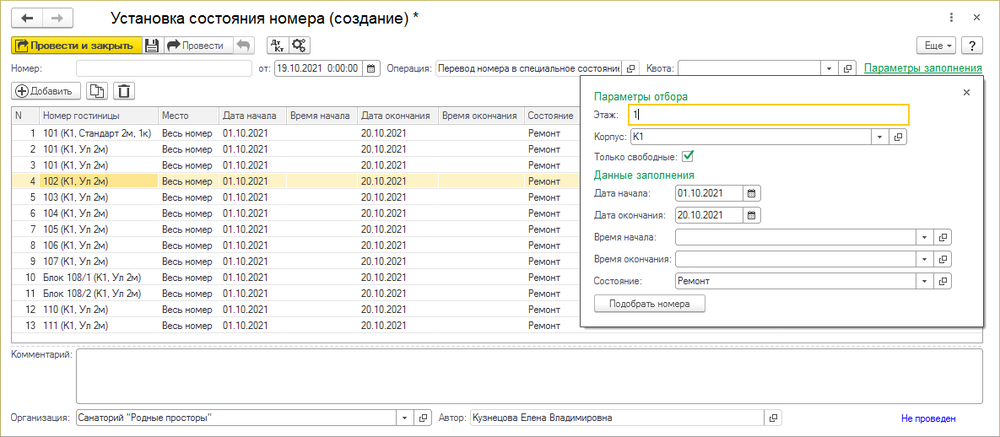The height and width of the screenshot is (437, 1000).
Task: Click the Время начала column header
Action: pyautogui.click(x=322, y=115)
